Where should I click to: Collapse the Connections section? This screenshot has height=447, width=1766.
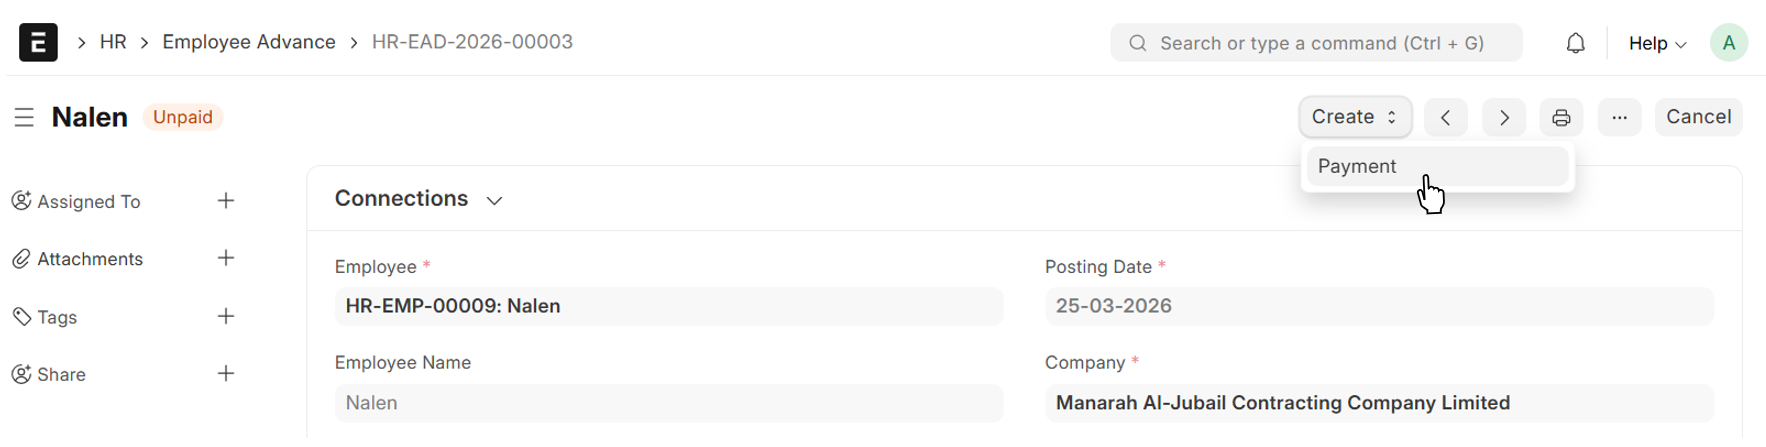(x=494, y=200)
